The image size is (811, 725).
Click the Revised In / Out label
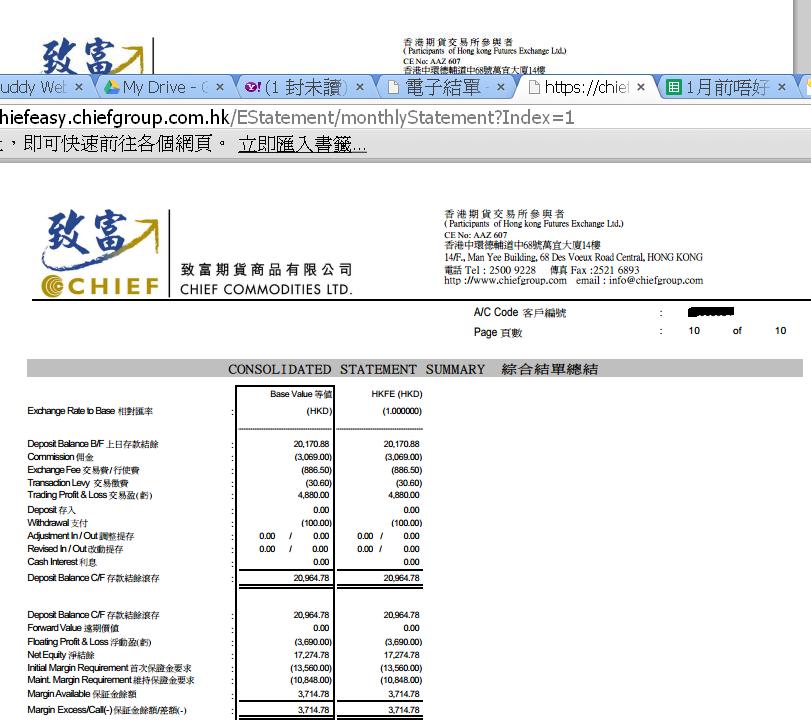click(x=75, y=549)
